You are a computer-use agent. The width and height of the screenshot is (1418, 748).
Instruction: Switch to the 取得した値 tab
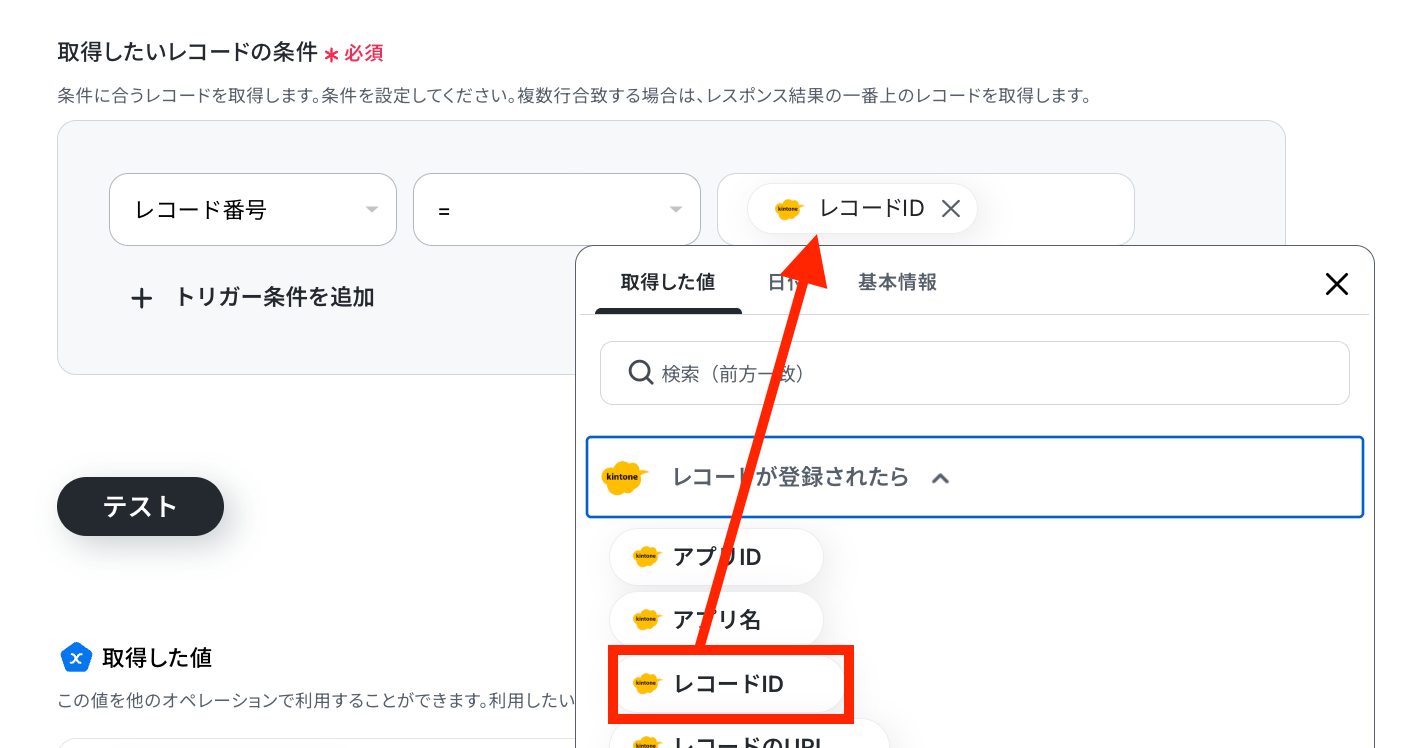coord(668,282)
